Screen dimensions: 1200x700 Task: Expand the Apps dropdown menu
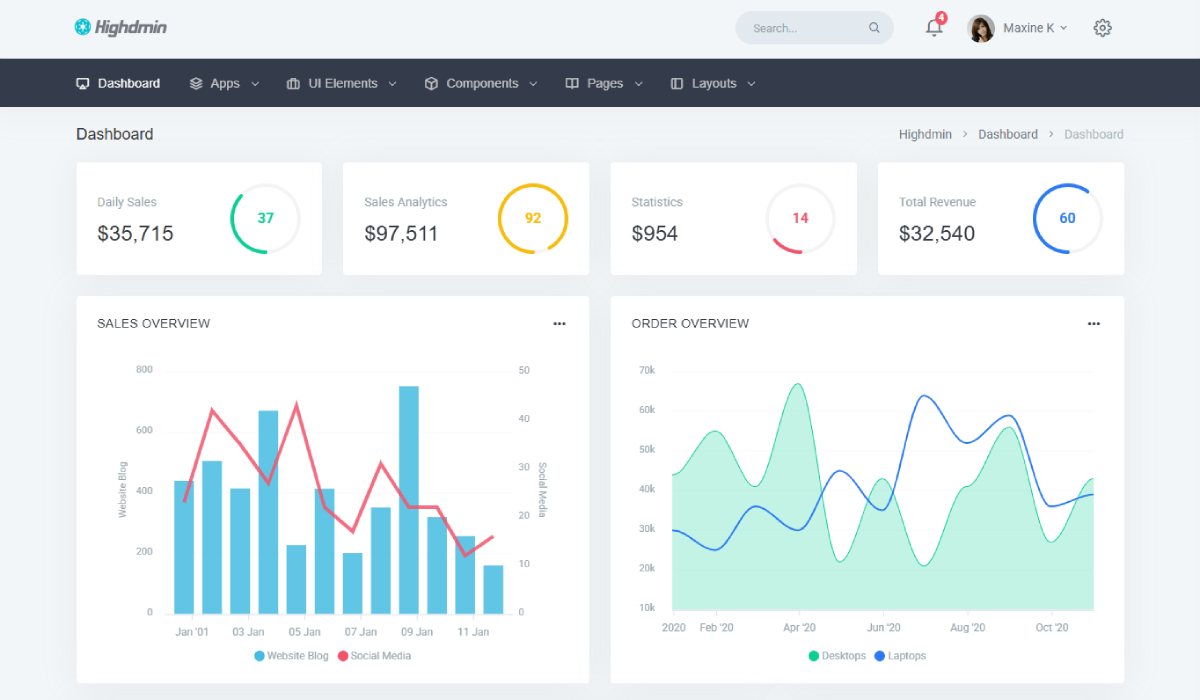pyautogui.click(x=225, y=84)
